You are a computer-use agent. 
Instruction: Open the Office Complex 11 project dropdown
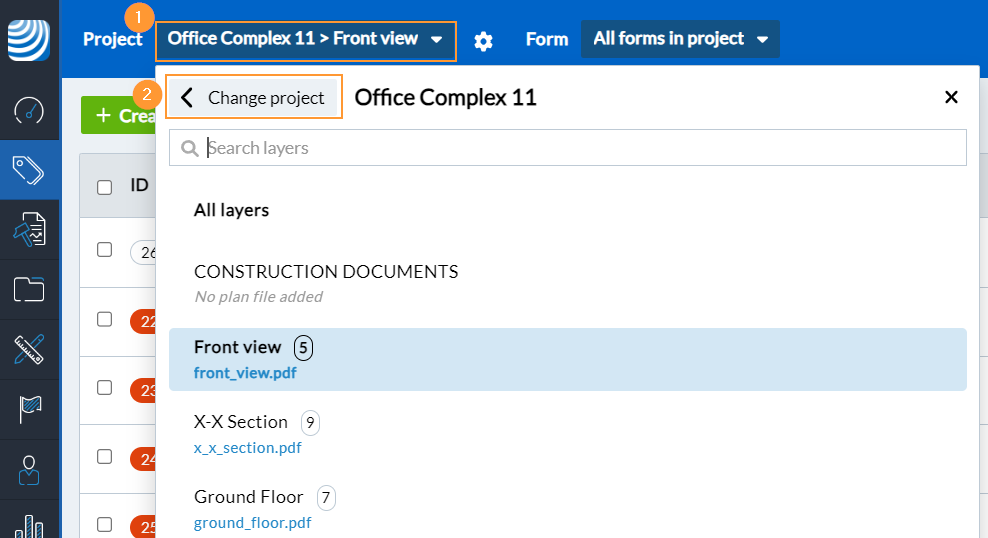tap(305, 40)
